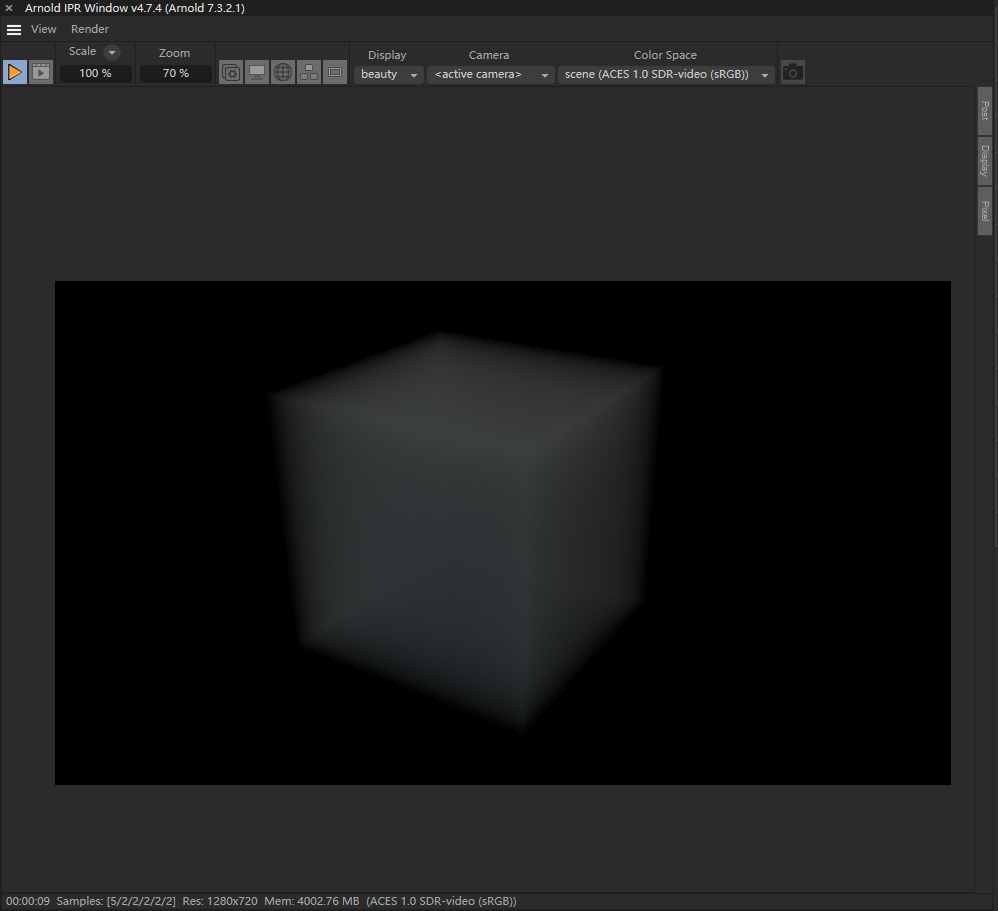Toggle the Display panel tab
The image size is (998, 911).
click(x=984, y=160)
